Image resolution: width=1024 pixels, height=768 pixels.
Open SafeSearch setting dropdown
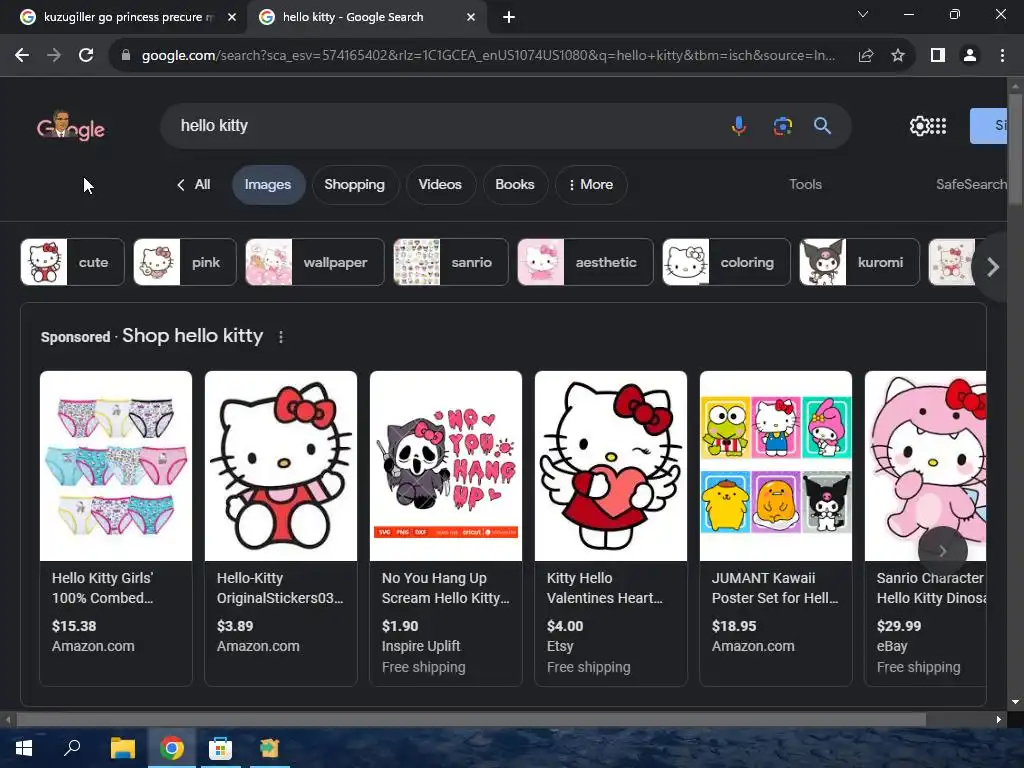coord(971,185)
